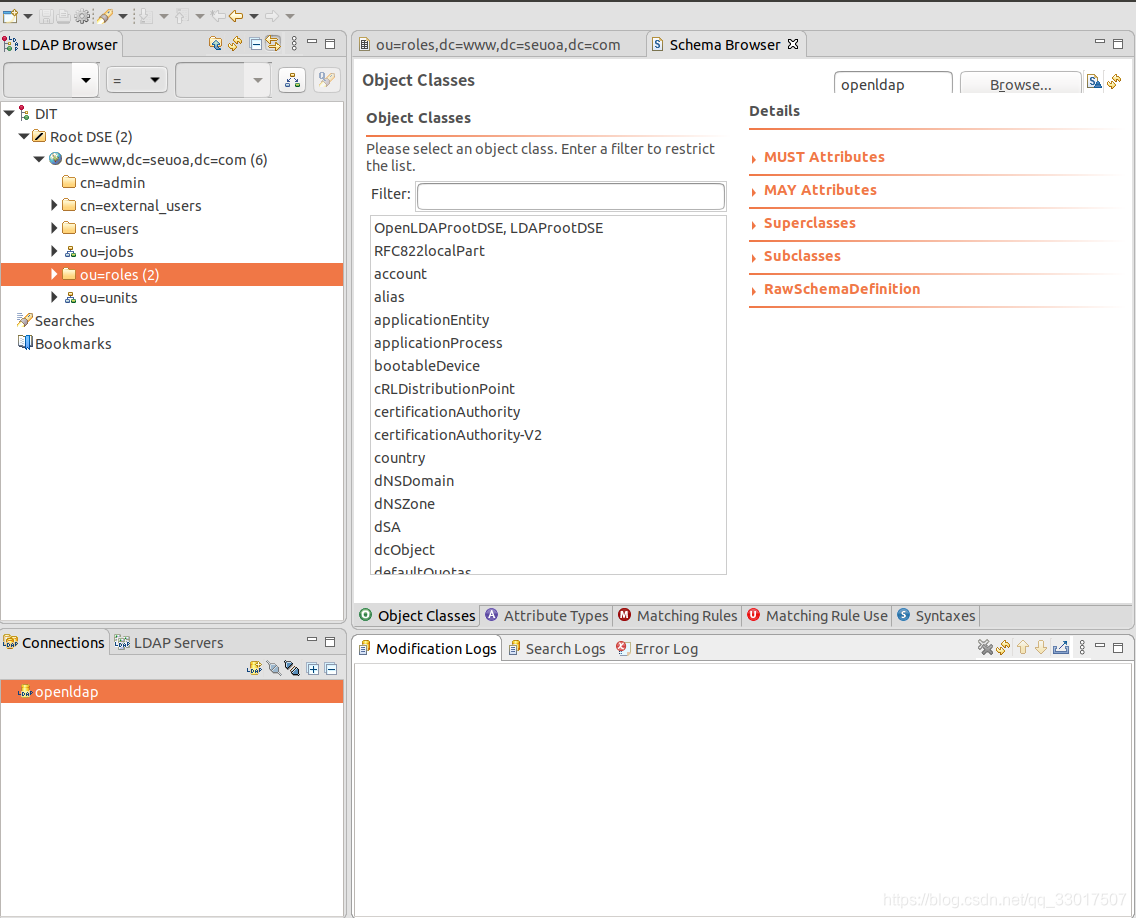
Task: Click the Open Schema Browser pen icon in toolbar
Action: pos(105,15)
